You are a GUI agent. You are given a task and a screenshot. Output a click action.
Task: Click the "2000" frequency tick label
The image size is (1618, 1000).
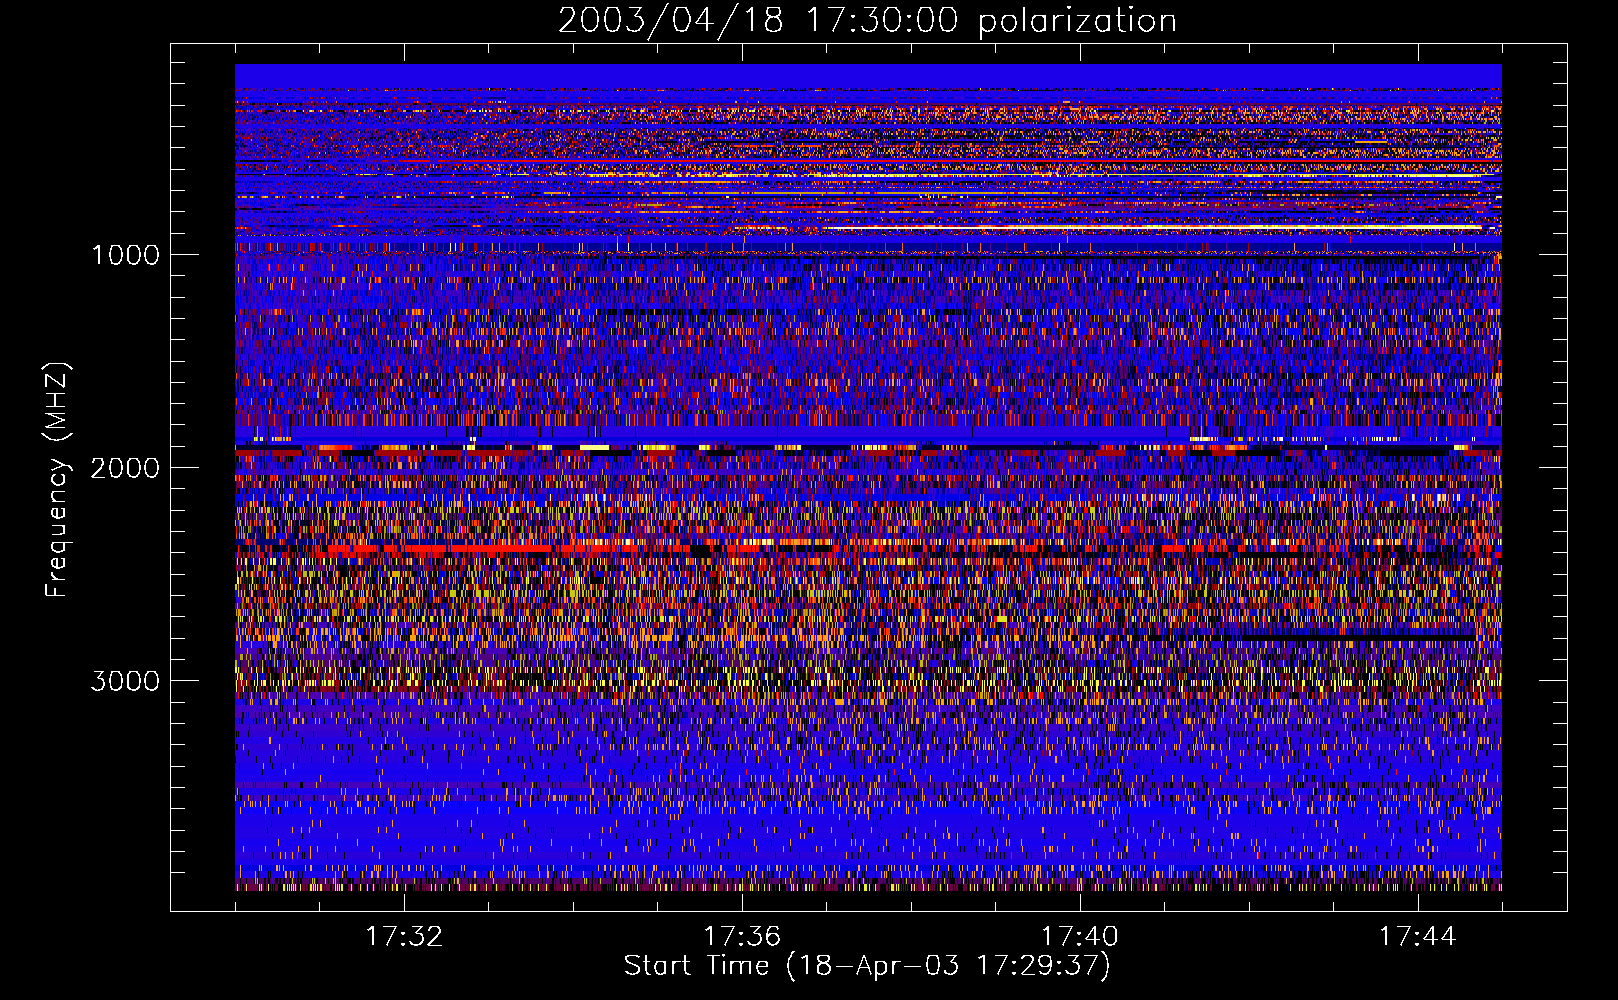point(125,468)
